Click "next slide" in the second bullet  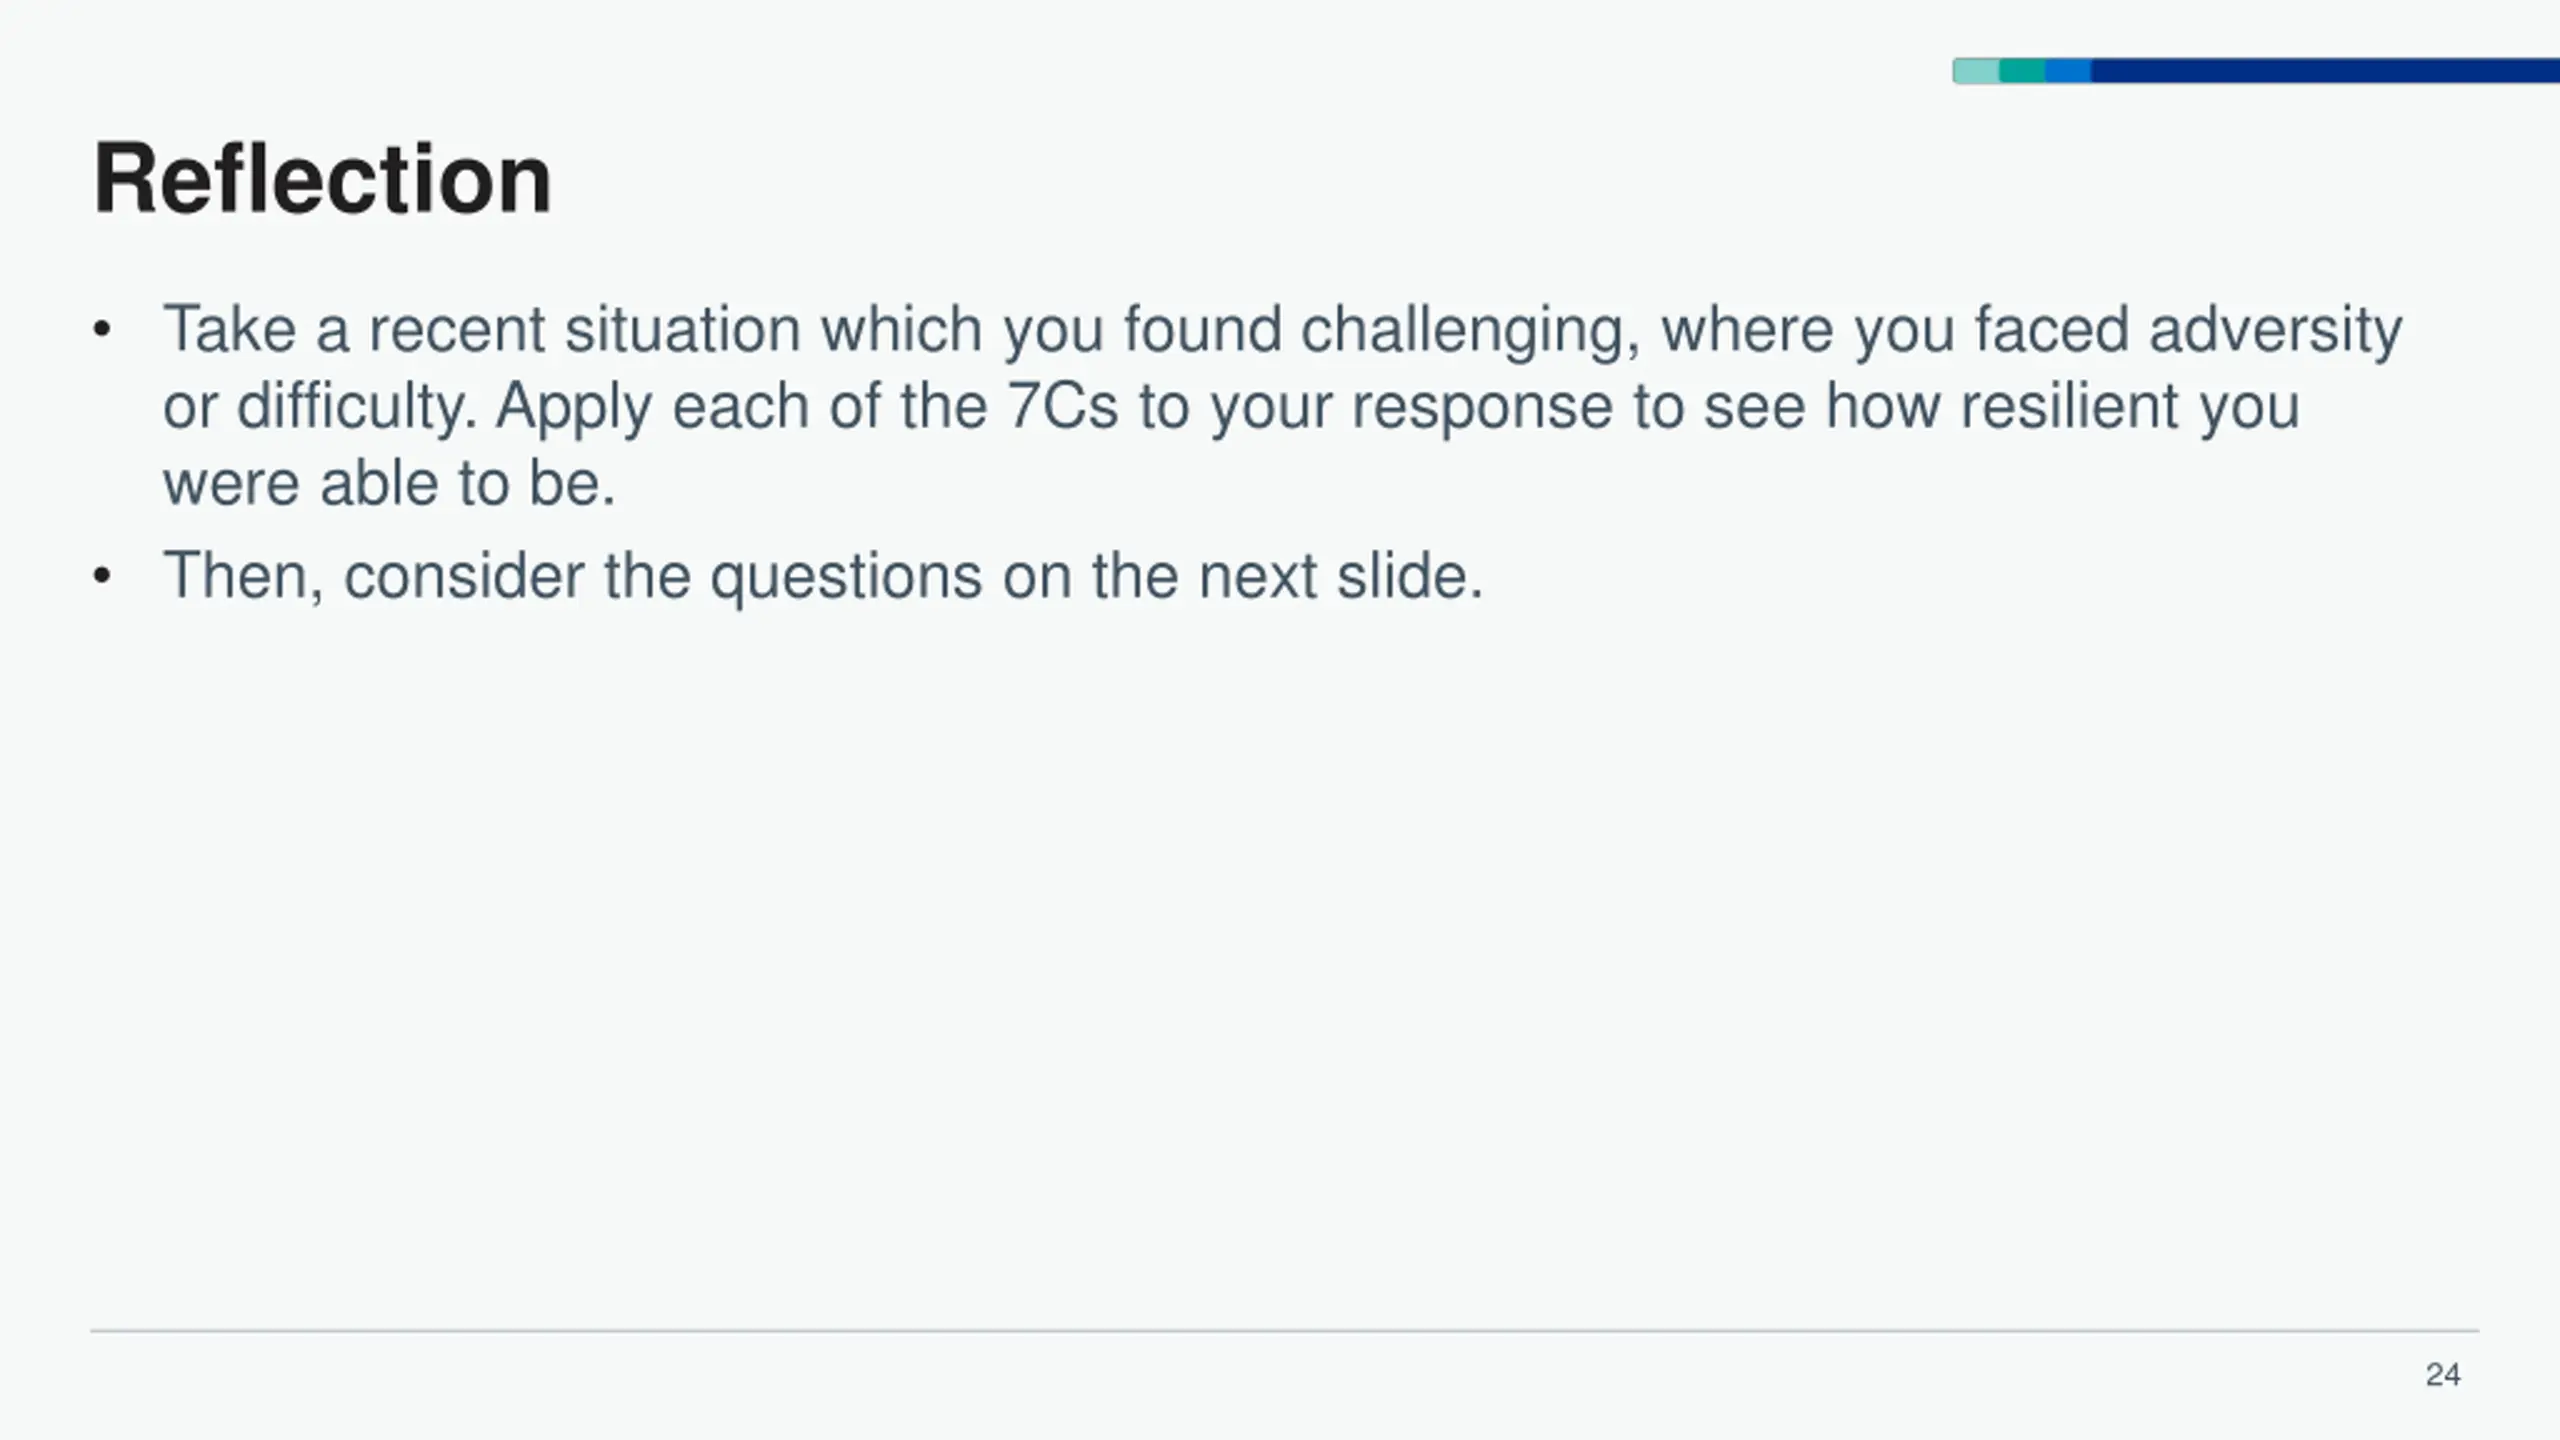tap(1340, 577)
